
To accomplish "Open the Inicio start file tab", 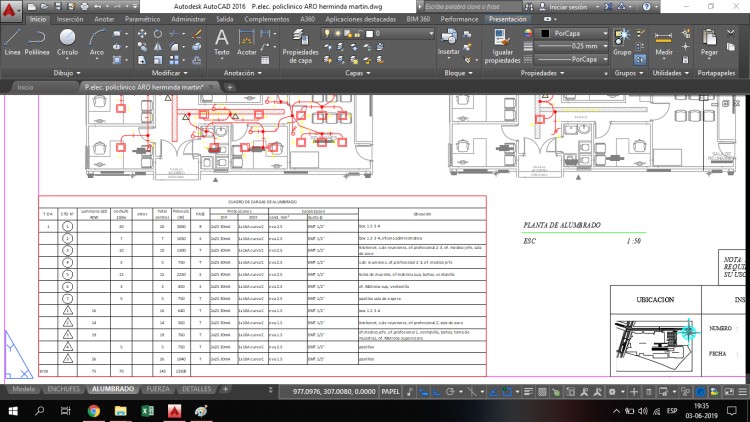I will coord(25,87).
